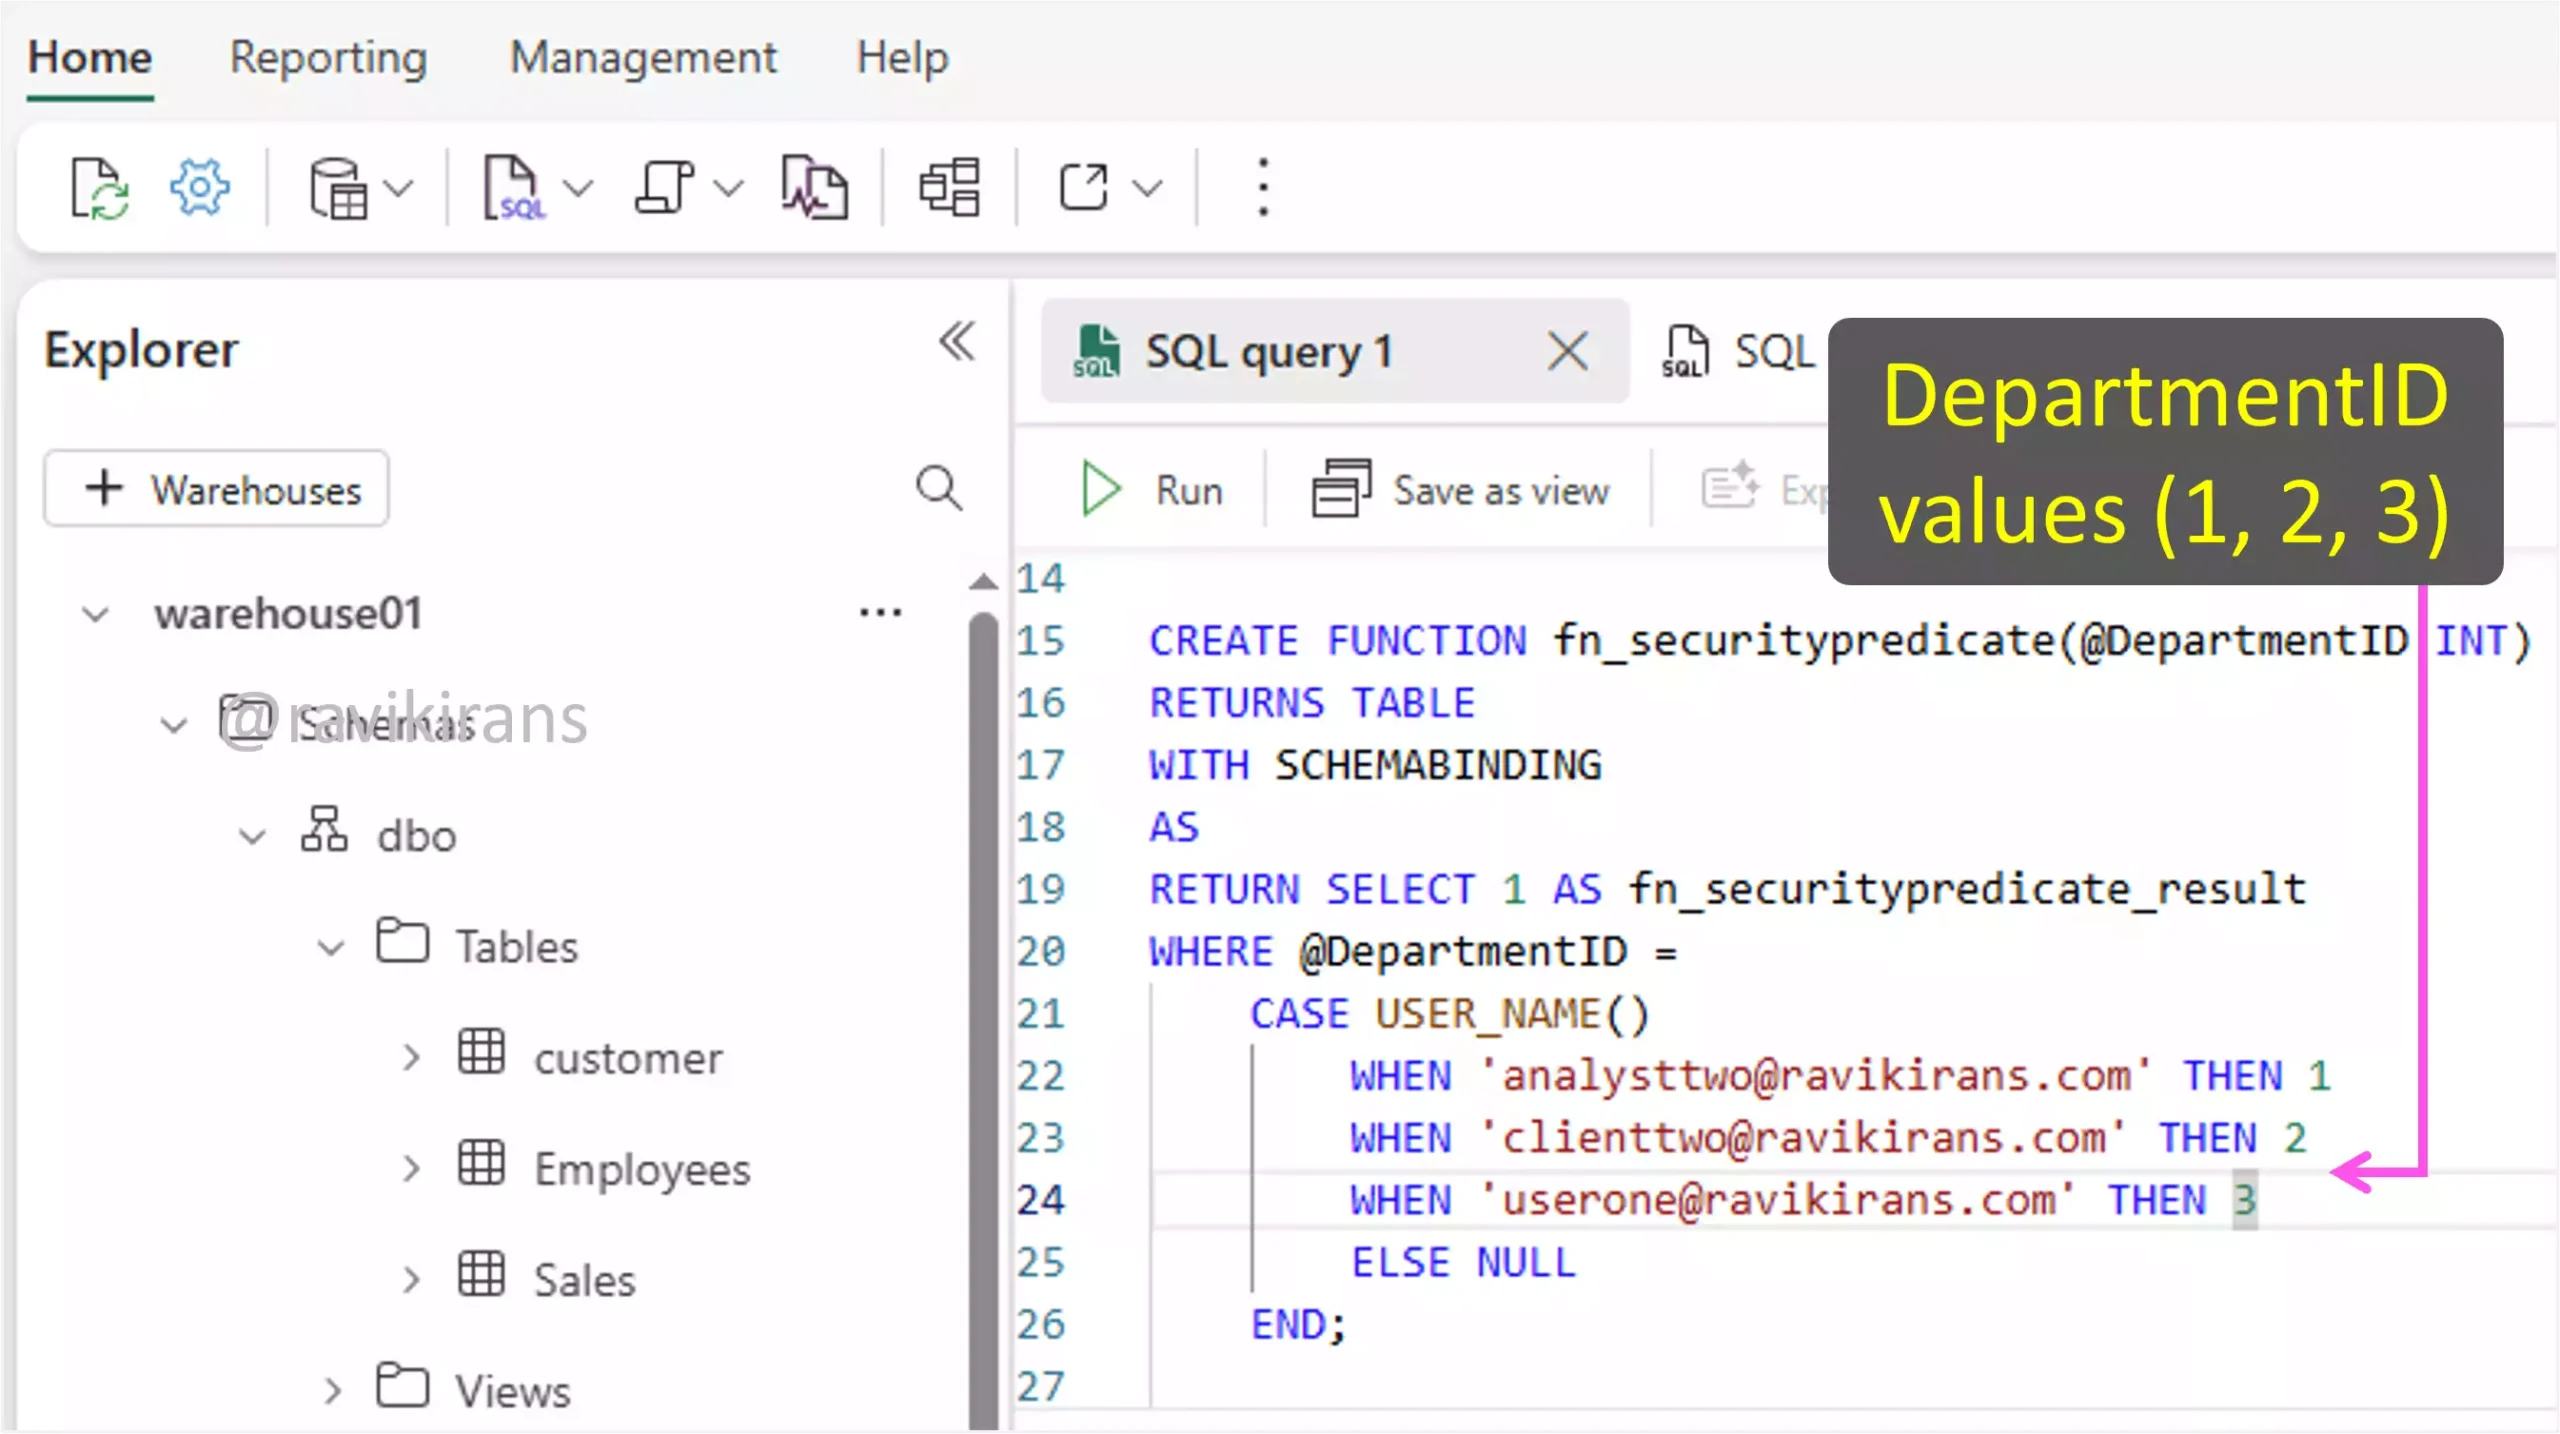Collapse the Tables folder node
This screenshot has width=2560, height=1434.
(331, 947)
